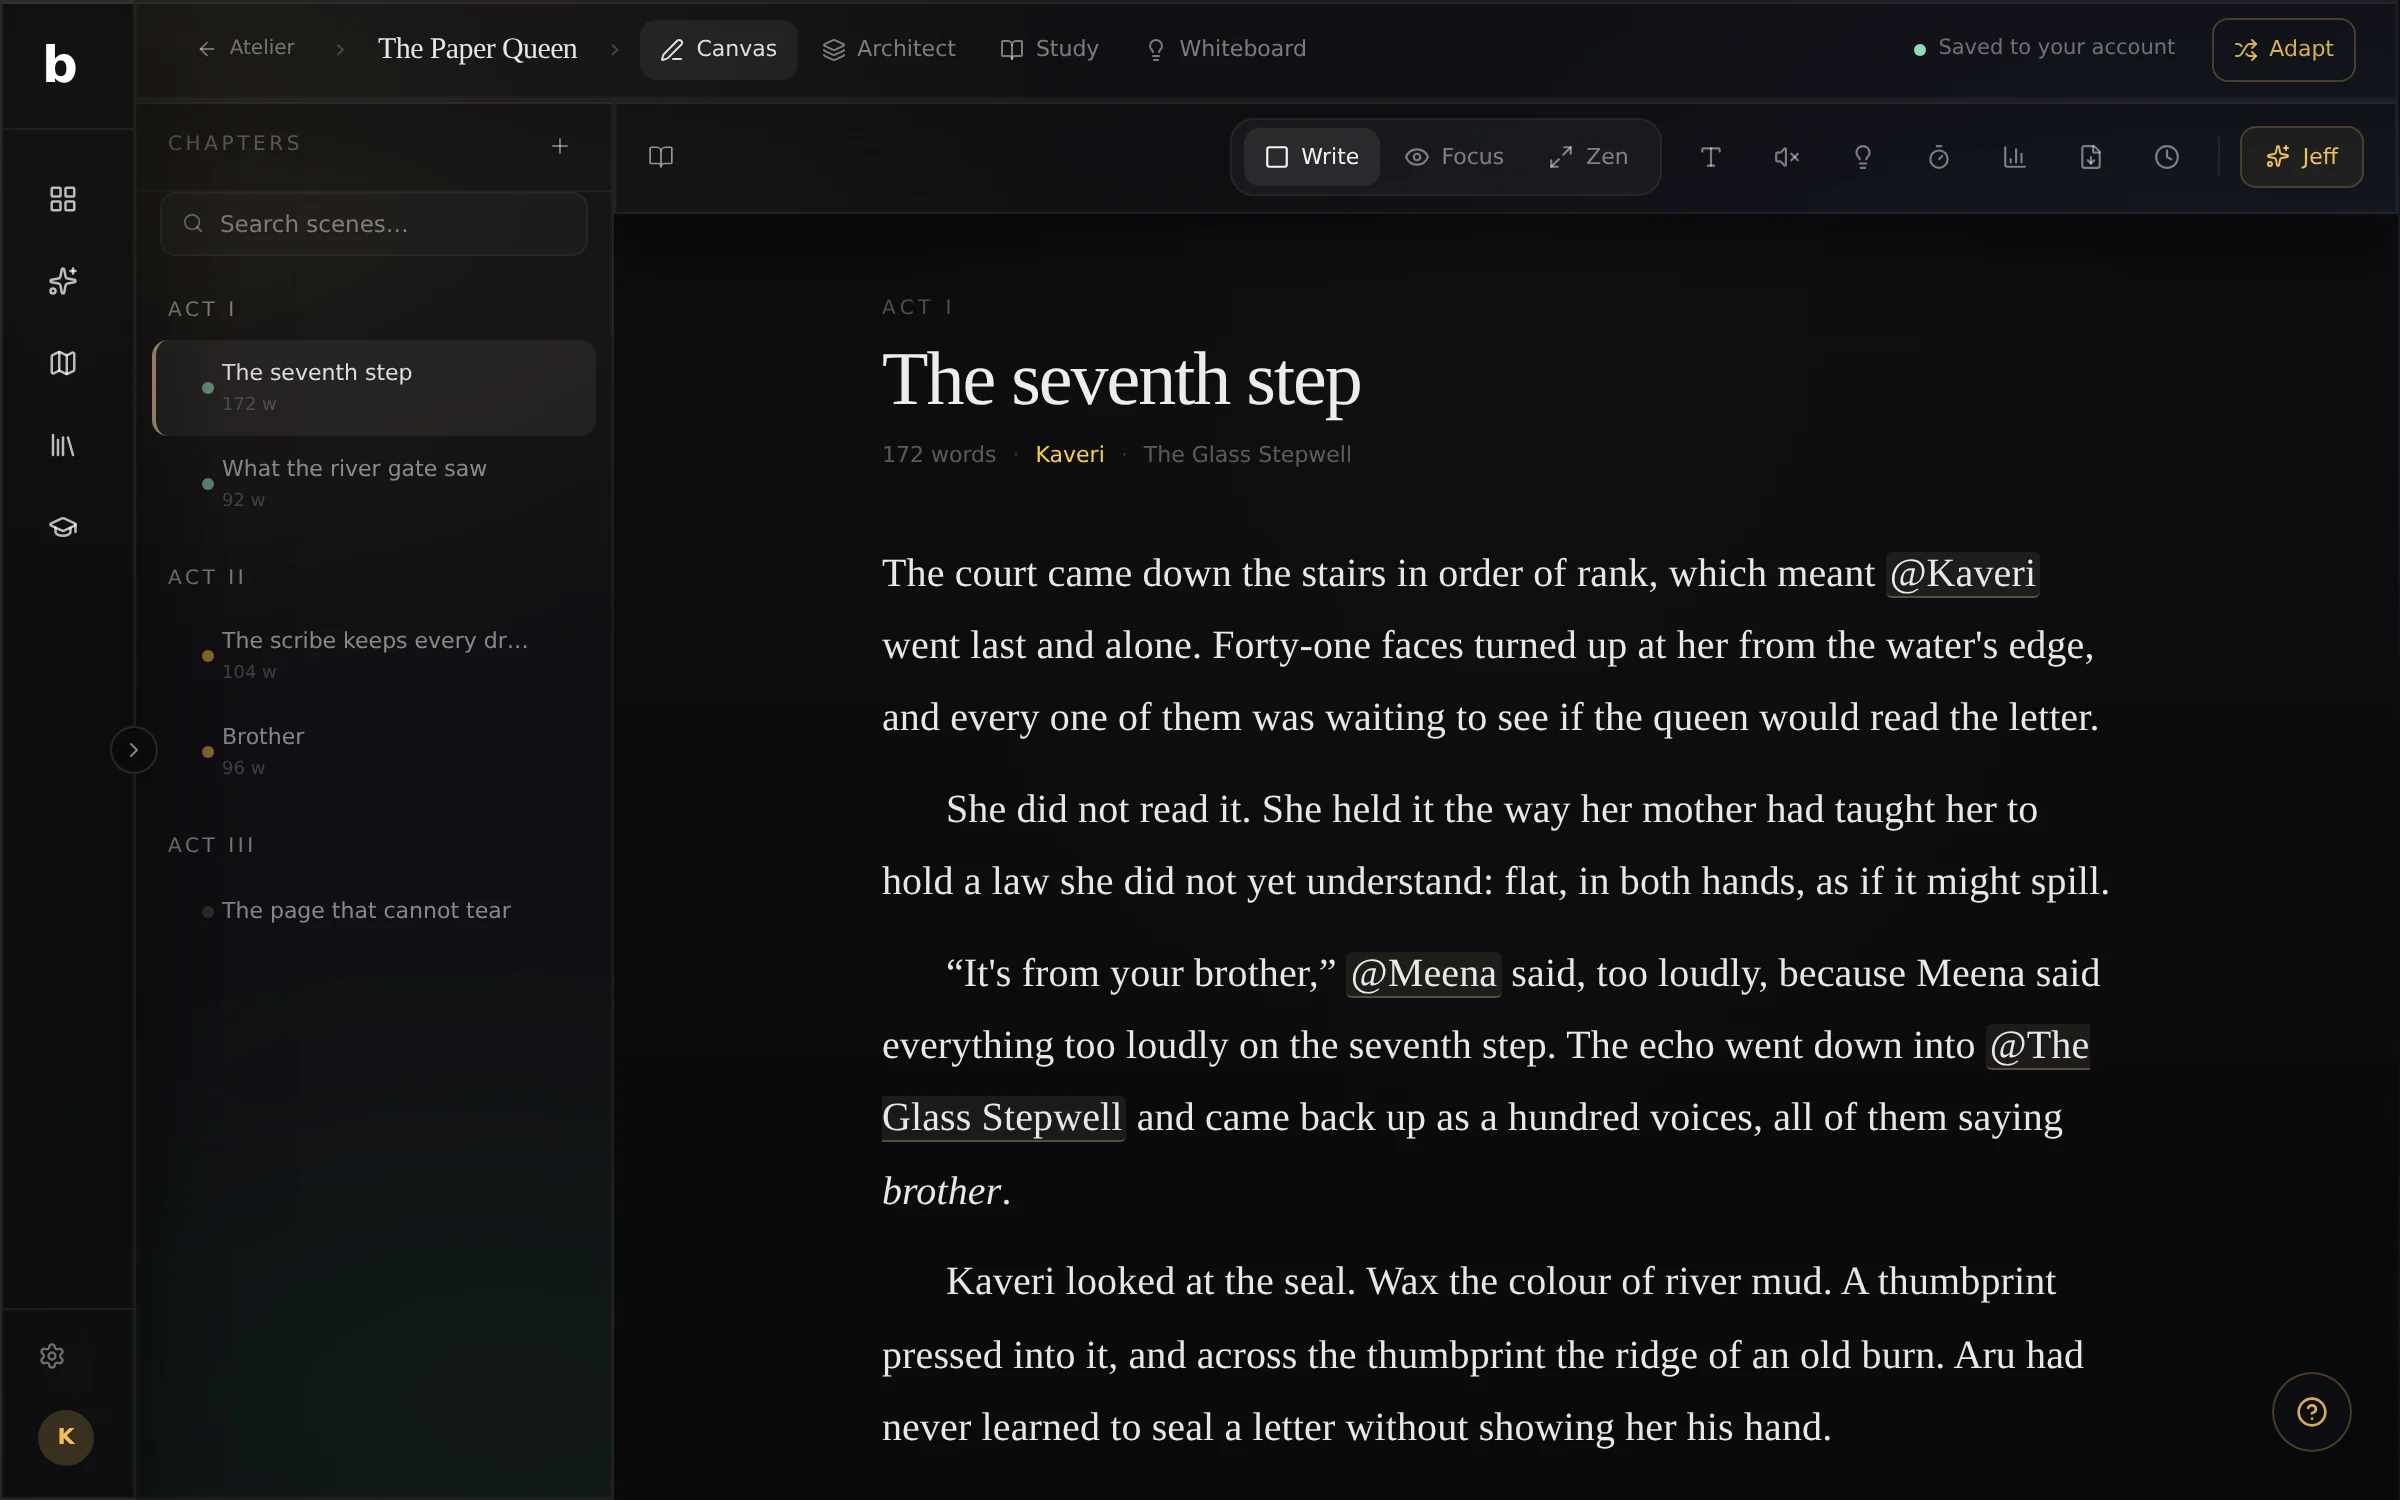Open the bar chart statistics icon
This screenshot has width=2400, height=1500.
click(x=2014, y=157)
